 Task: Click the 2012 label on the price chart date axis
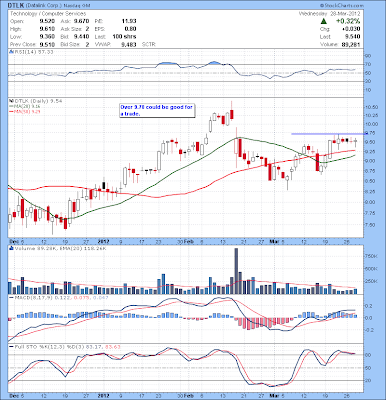click(x=104, y=241)
